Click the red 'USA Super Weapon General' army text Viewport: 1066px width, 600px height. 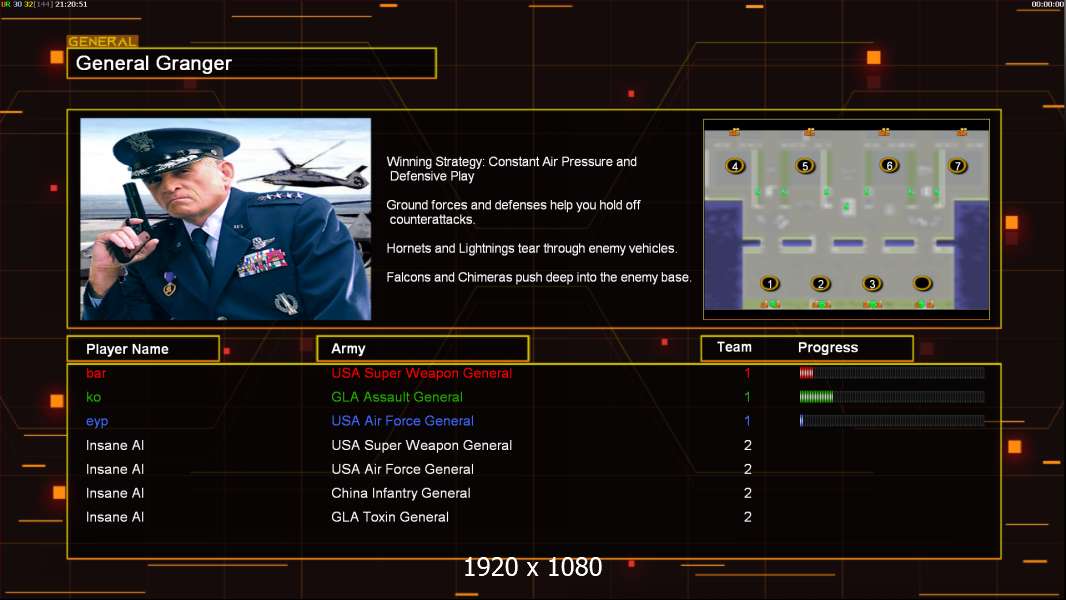(422, 373)
